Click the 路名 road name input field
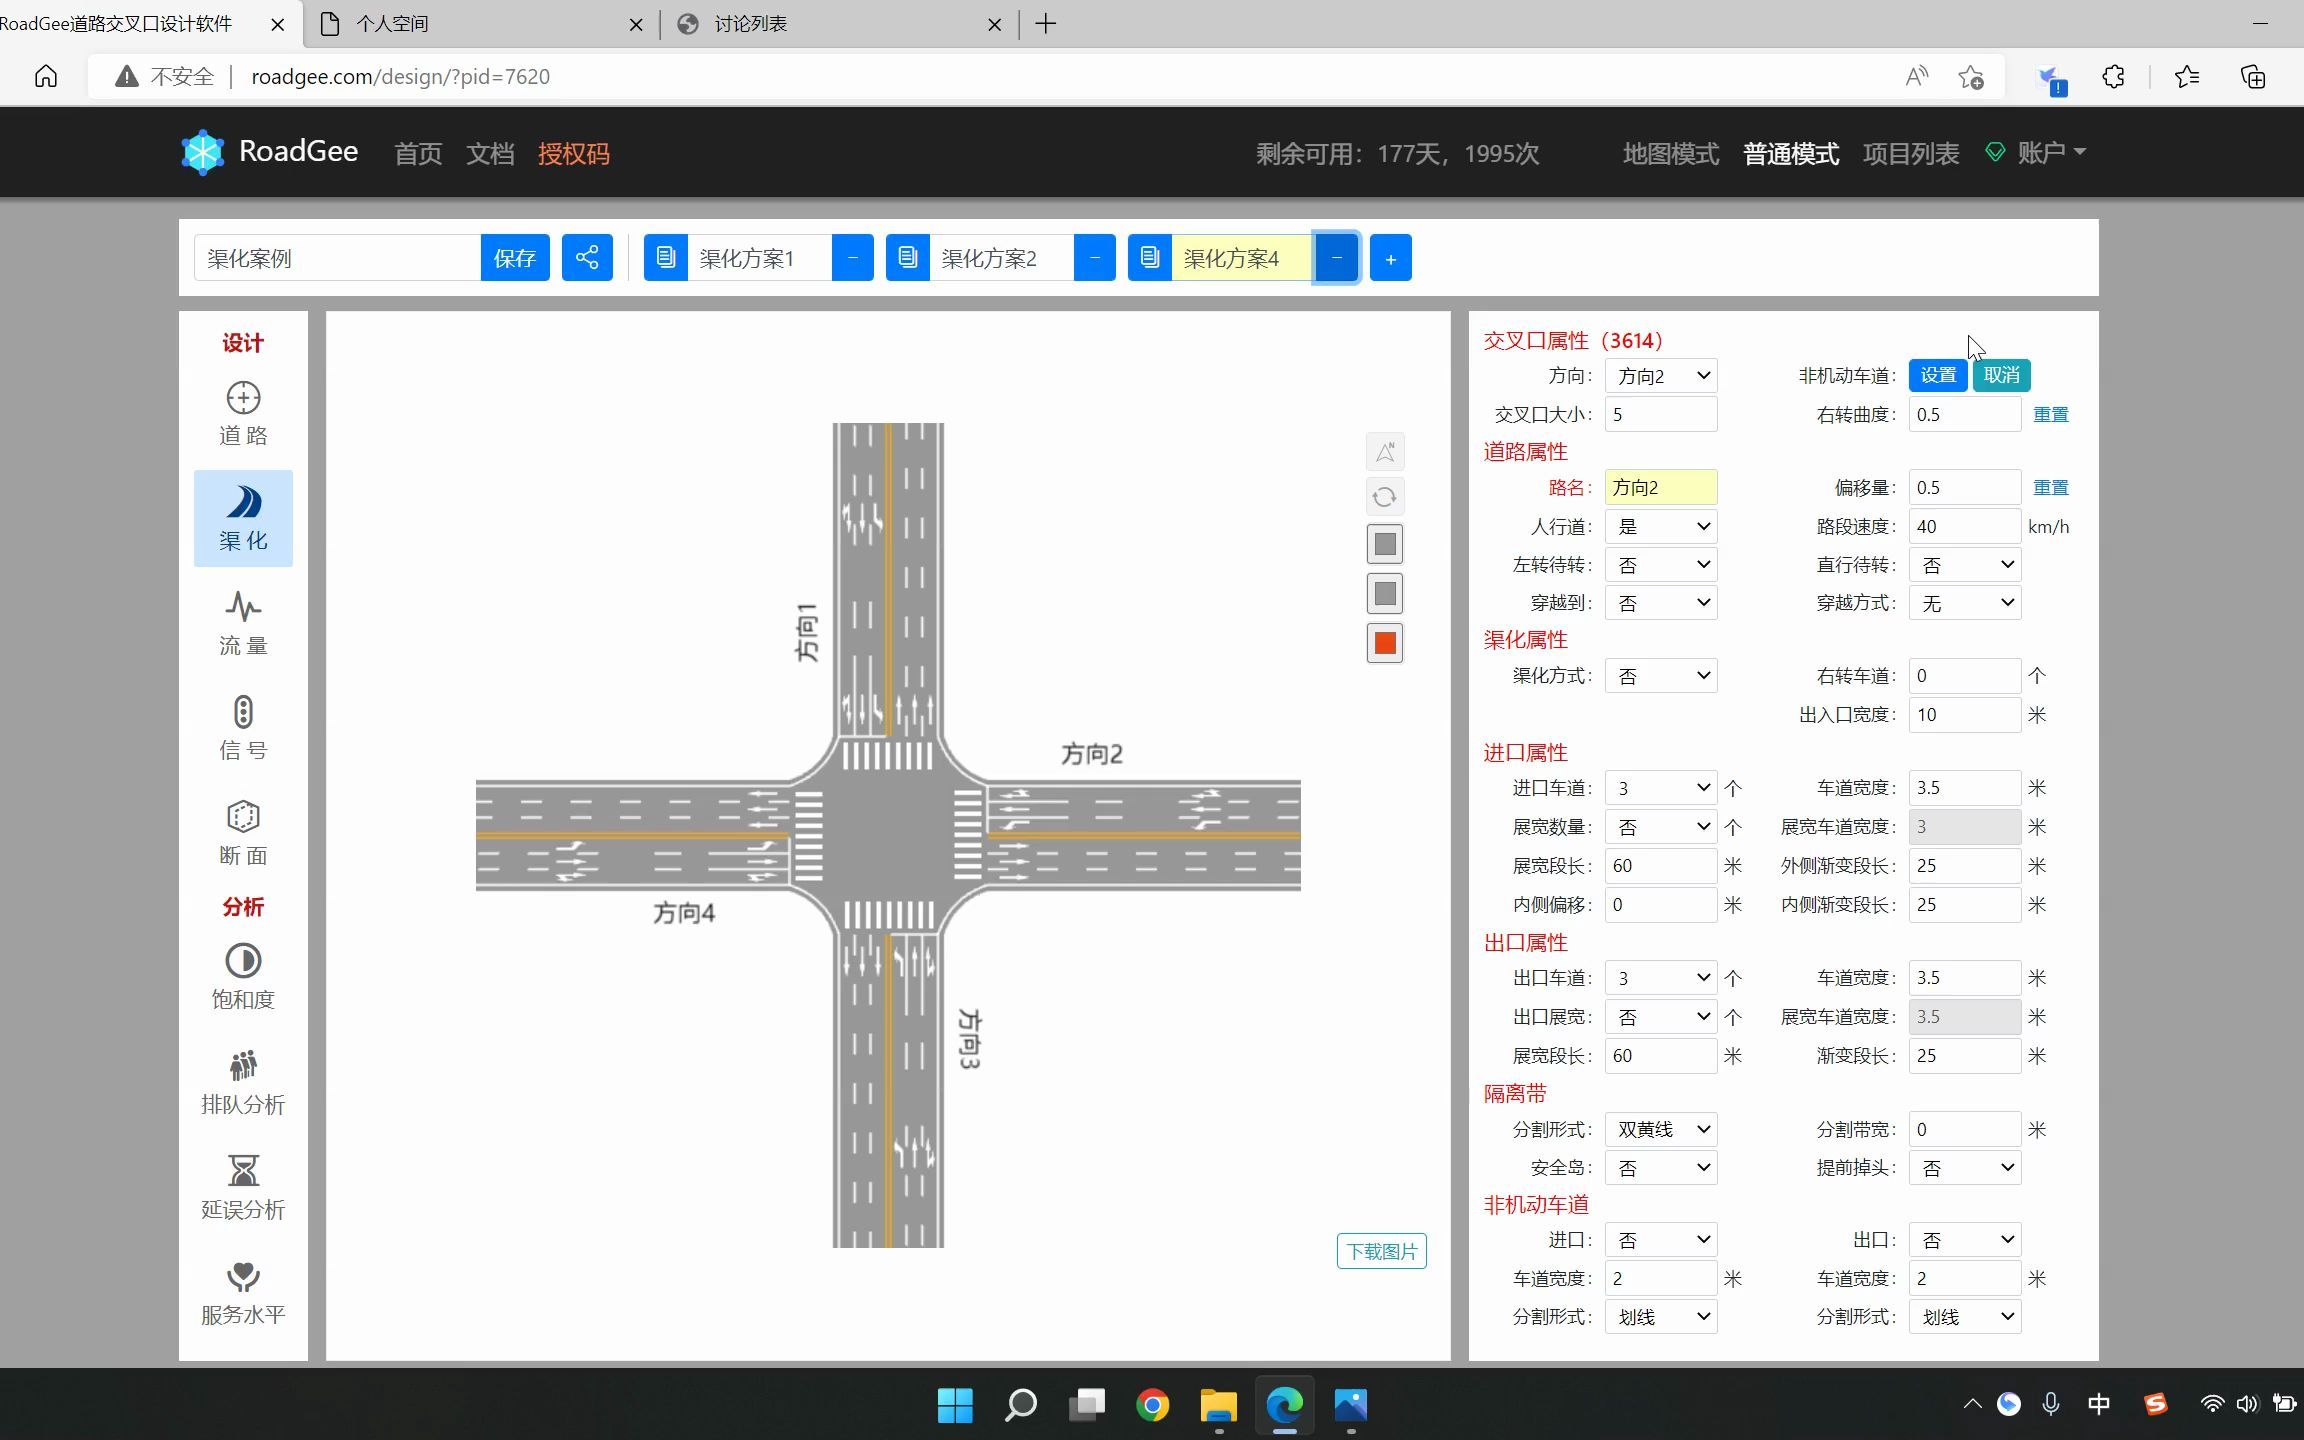Screen dimensions: 2304x1440 click(x=1659, y=486)
